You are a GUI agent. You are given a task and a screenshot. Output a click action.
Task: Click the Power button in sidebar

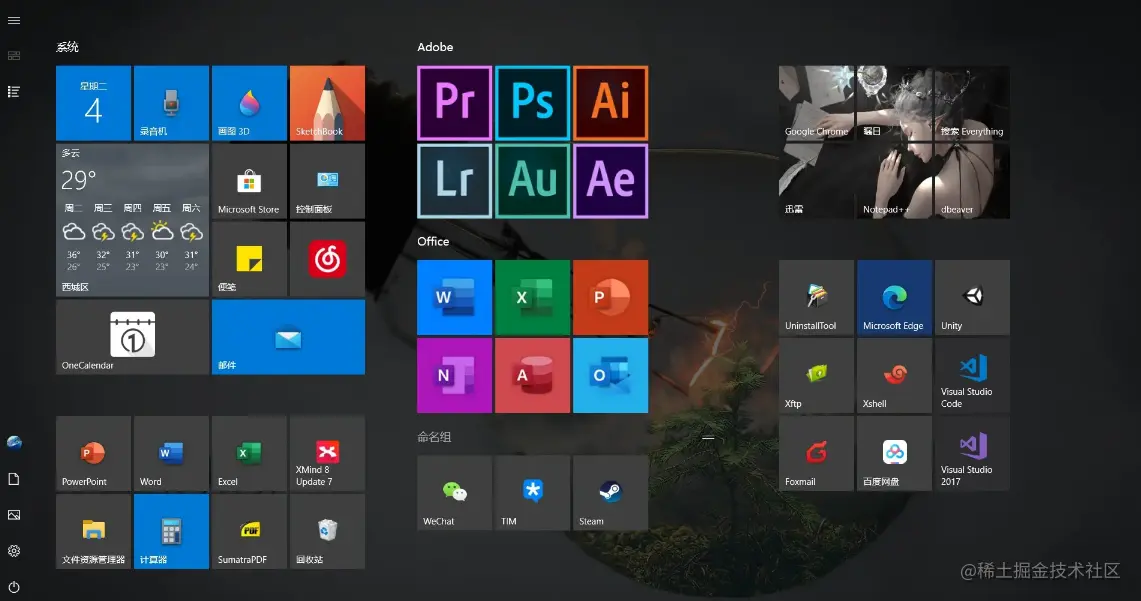click(14, 587)
